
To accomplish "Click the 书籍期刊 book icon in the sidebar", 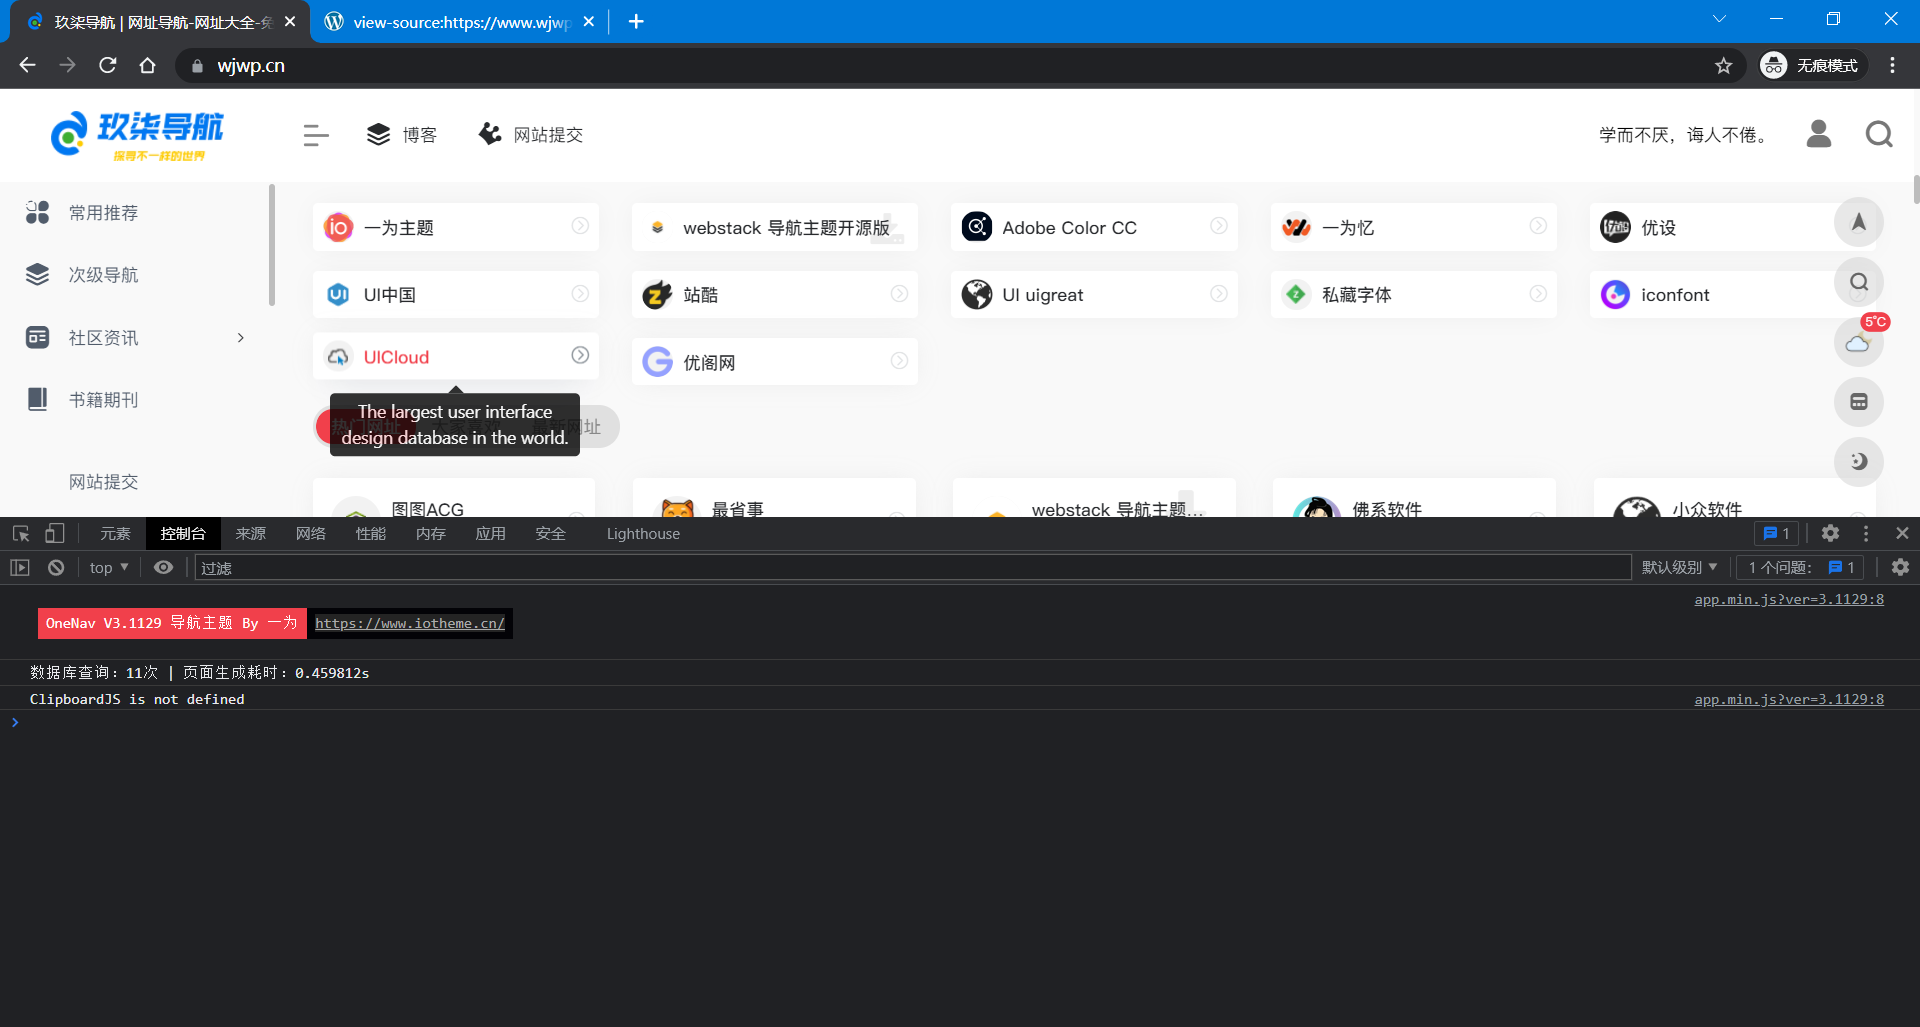I will click(x=37, y=399).
